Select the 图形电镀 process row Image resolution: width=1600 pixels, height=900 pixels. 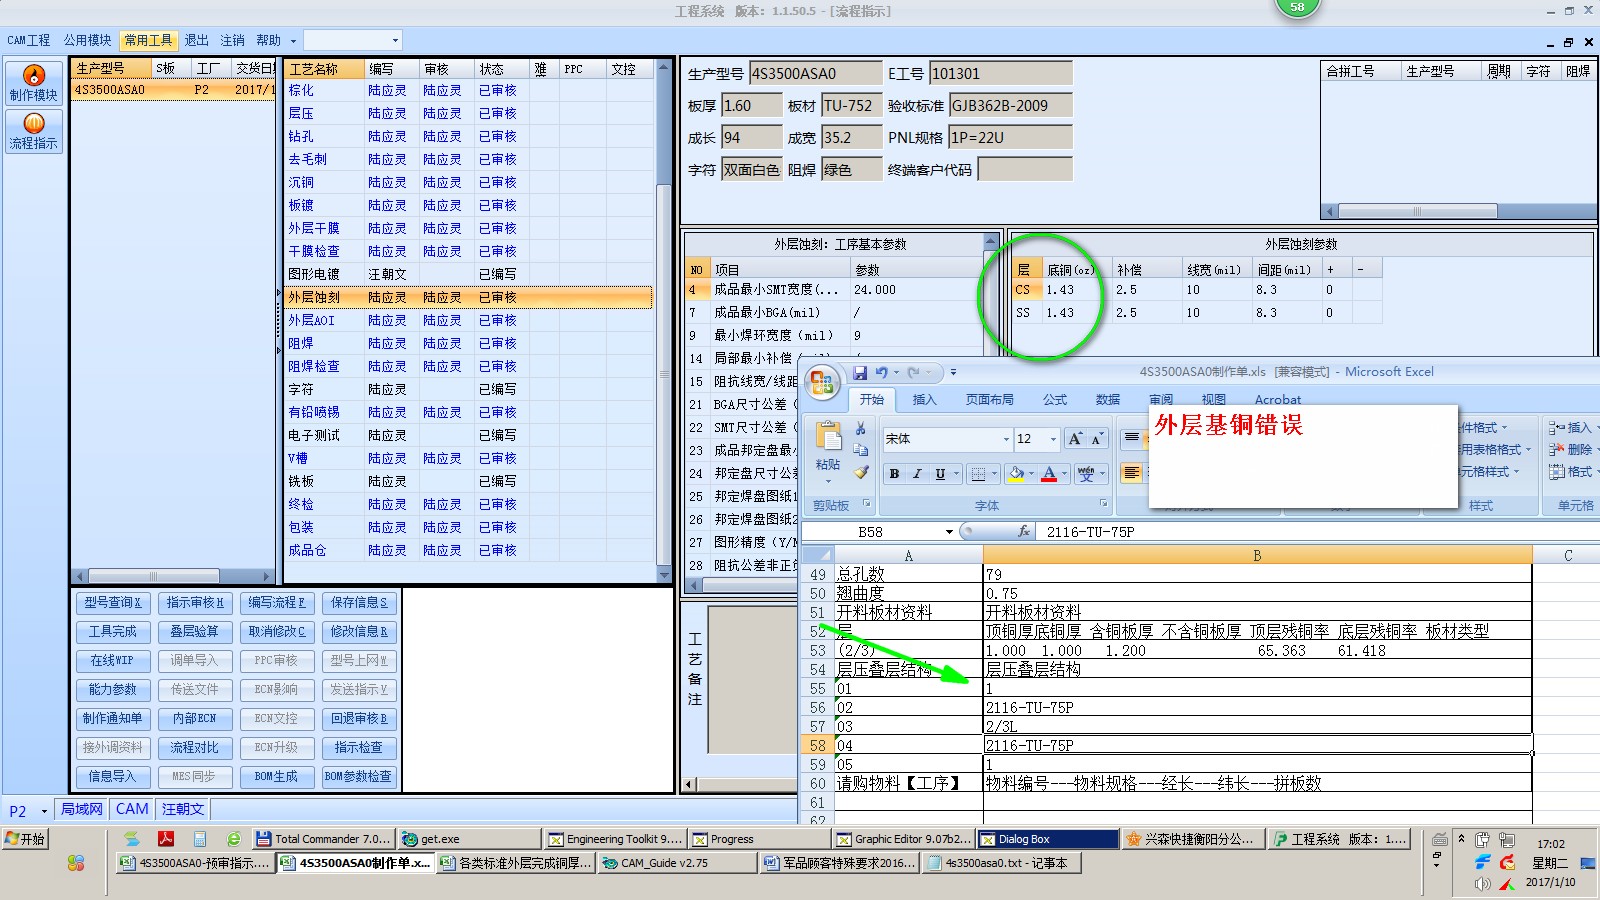468,274
